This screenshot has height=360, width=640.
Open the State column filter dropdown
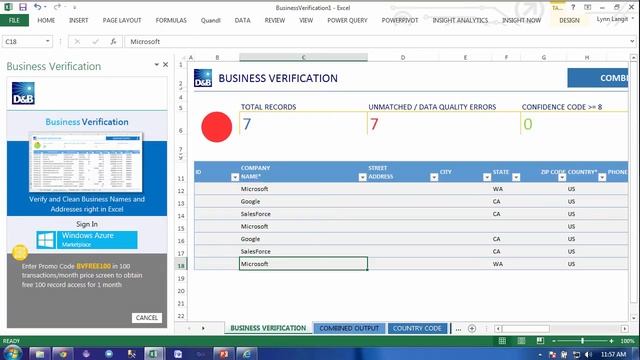(516, 177)
